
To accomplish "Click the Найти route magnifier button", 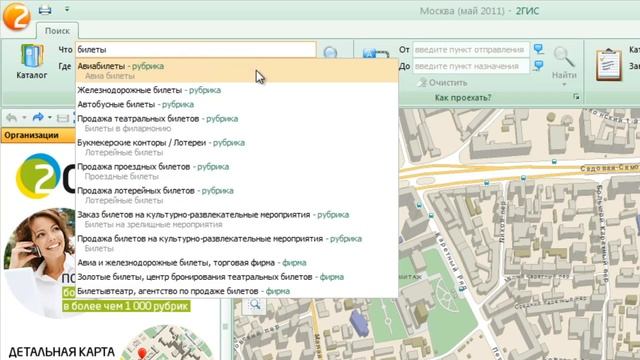I will [x=564, y=62].
